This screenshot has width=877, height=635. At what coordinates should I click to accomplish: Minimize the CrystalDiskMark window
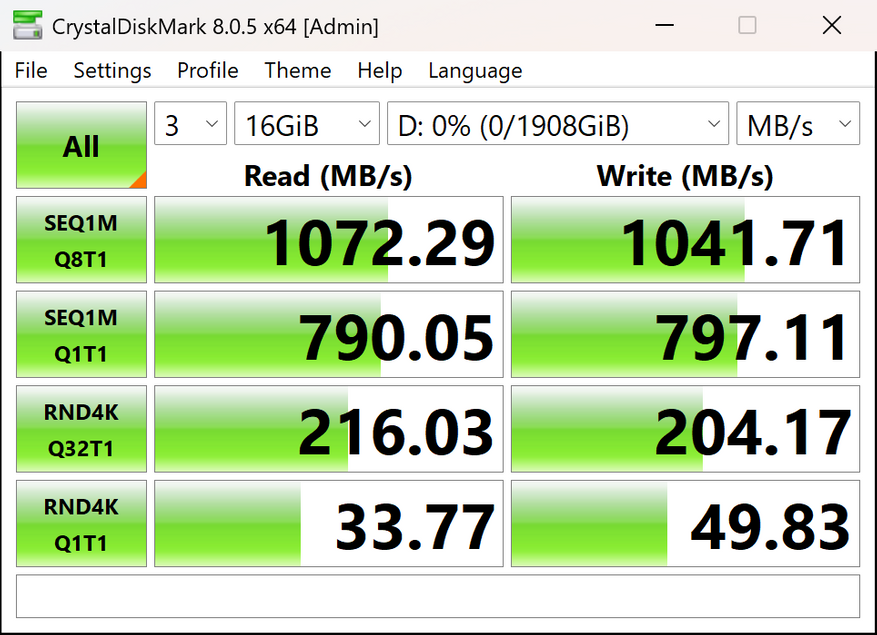tap(664, 25)
